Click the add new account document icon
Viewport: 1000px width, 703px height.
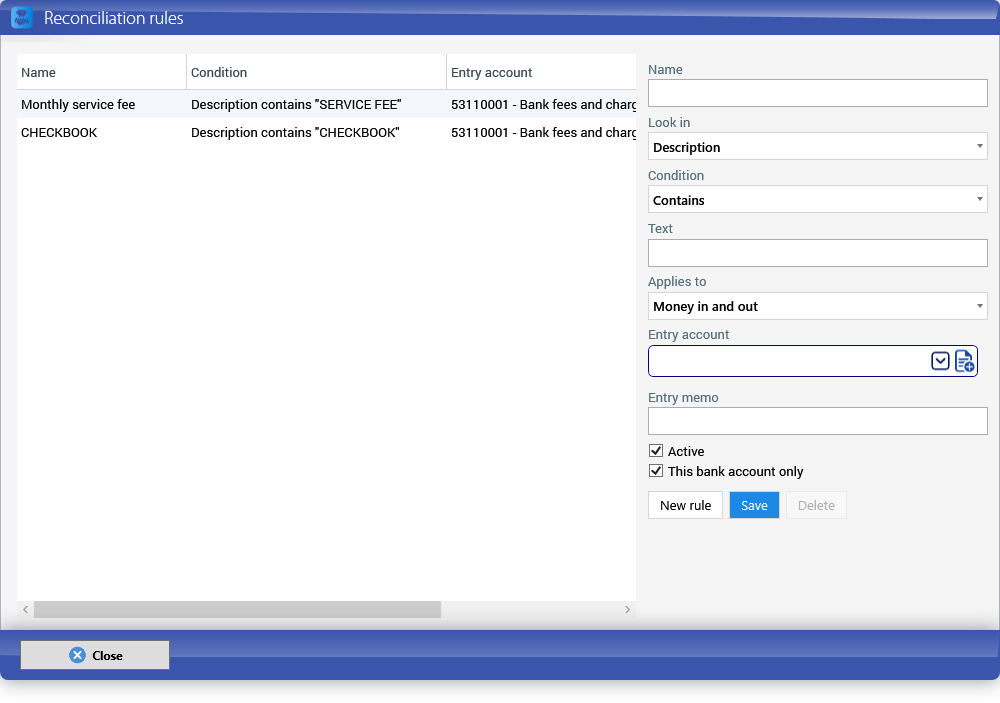(964, 361)
